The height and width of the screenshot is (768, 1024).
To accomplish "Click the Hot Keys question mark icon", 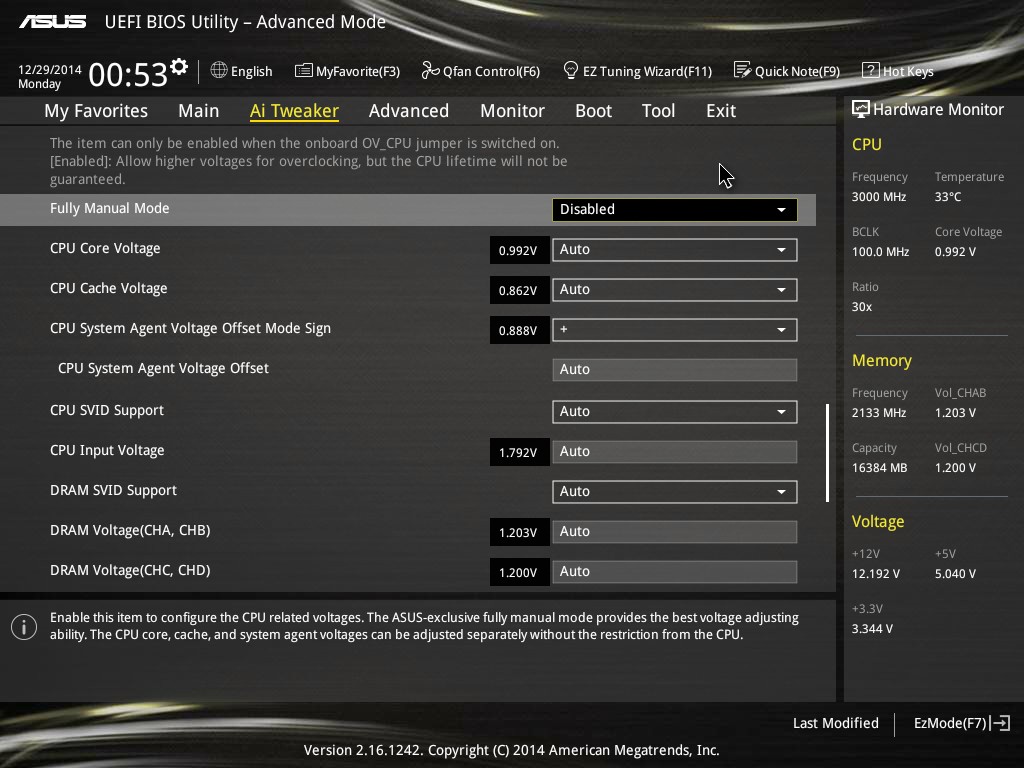I will (x=871, y=70).
